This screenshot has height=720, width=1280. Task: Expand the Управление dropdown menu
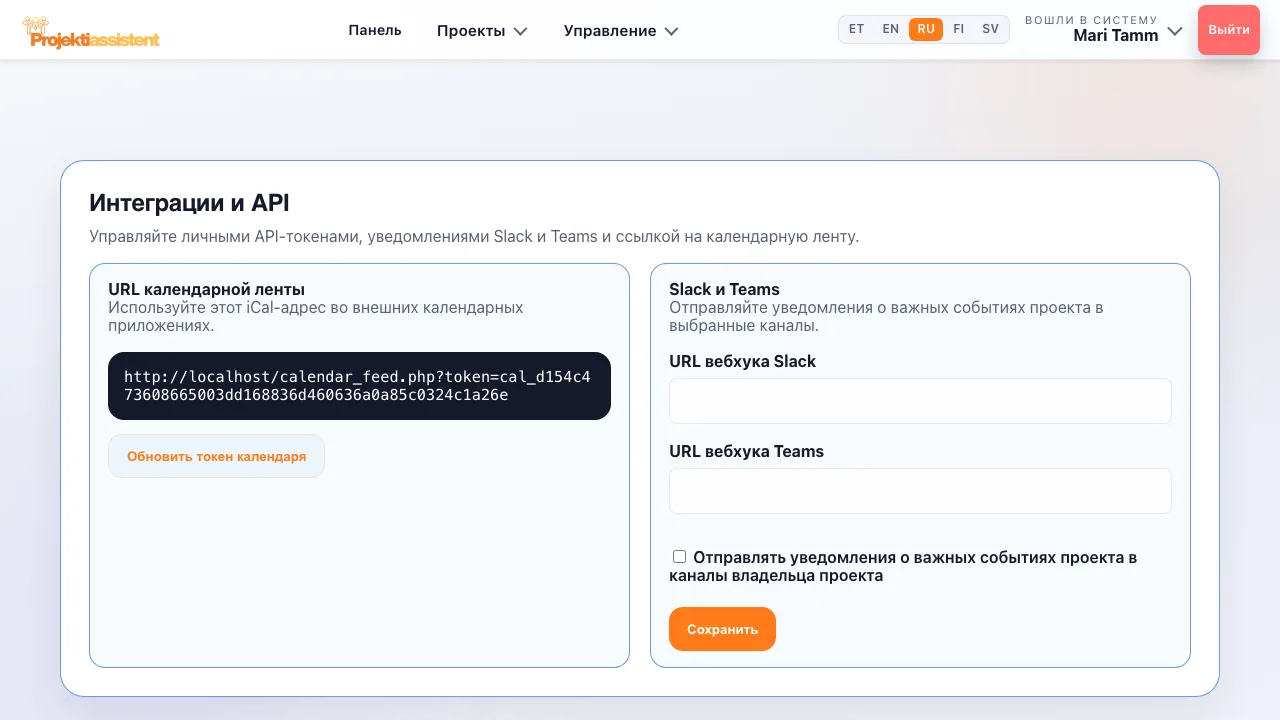pos(621,31)
